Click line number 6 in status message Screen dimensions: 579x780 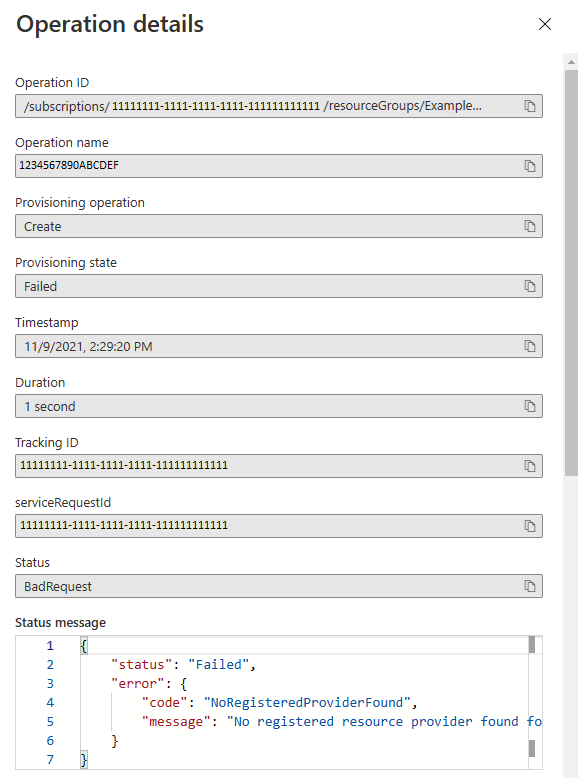[50, 741]
